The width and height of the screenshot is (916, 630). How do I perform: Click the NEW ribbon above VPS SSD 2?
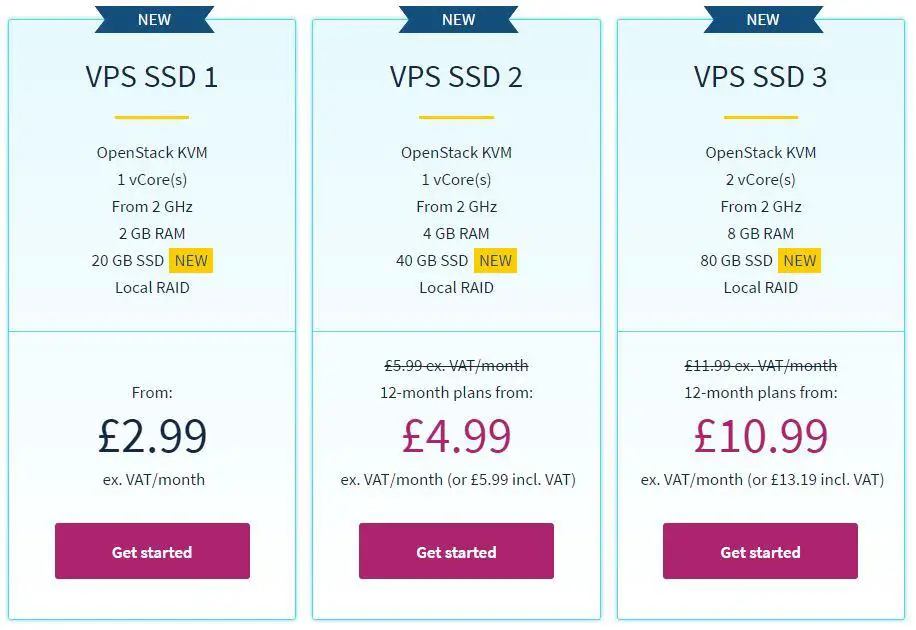point(458,19)
